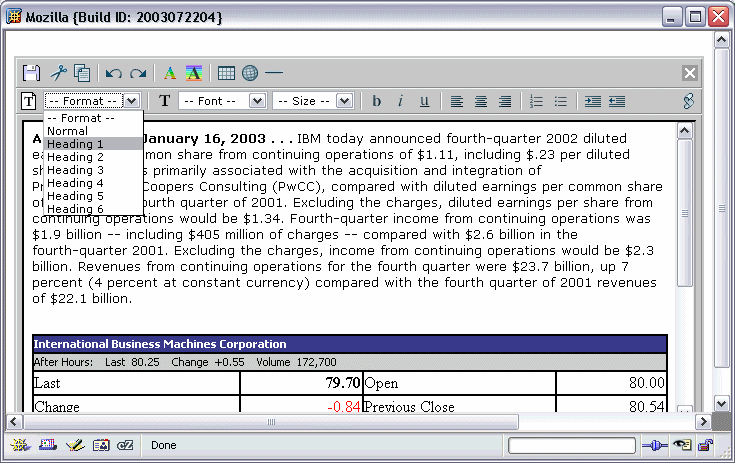Click the globe insert-link icon
Viewport: 735px width, 463px height.
click(x=250, y=73)
